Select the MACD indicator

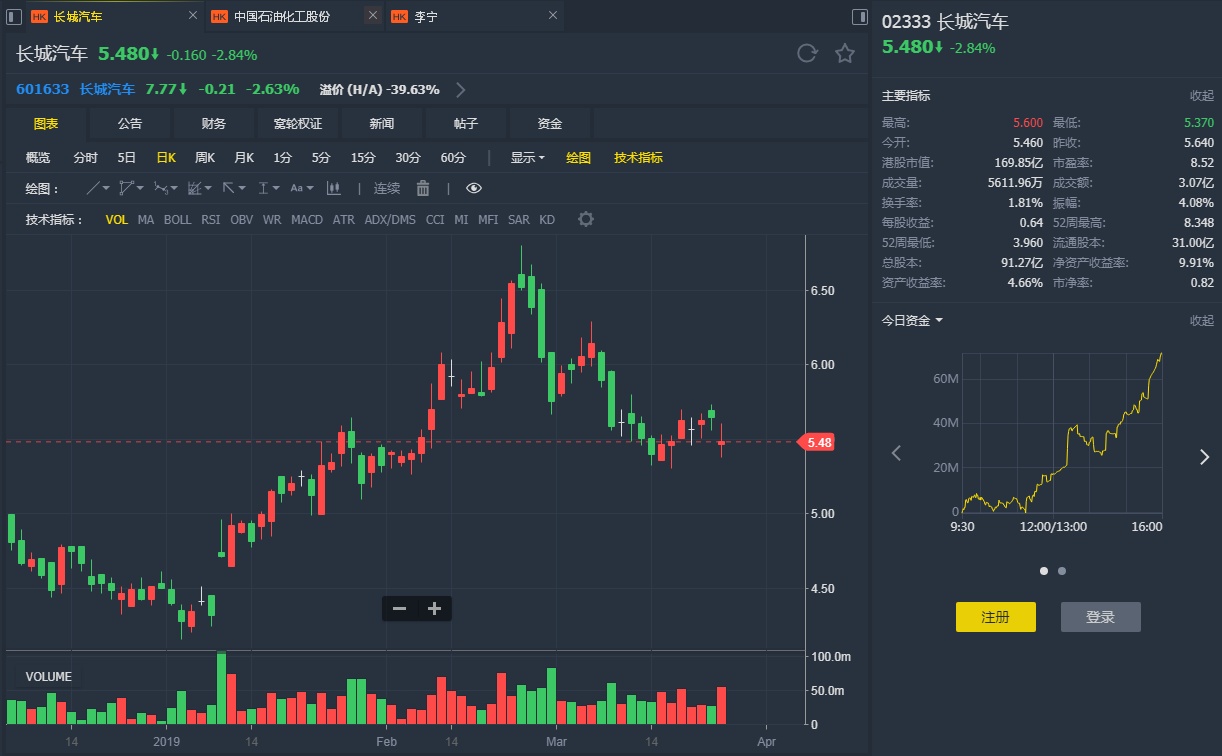tap(307, 219)
